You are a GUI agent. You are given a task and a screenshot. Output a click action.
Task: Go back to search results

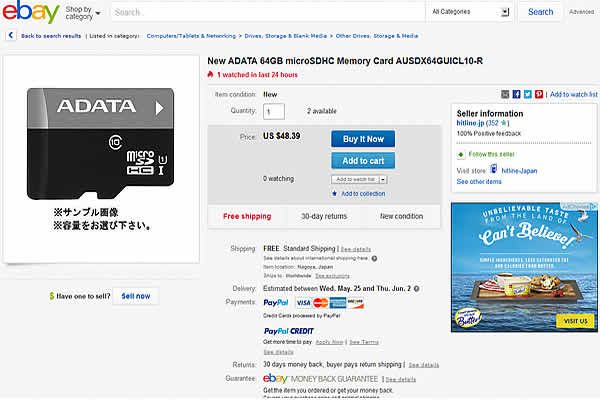(x=51, y=36)
